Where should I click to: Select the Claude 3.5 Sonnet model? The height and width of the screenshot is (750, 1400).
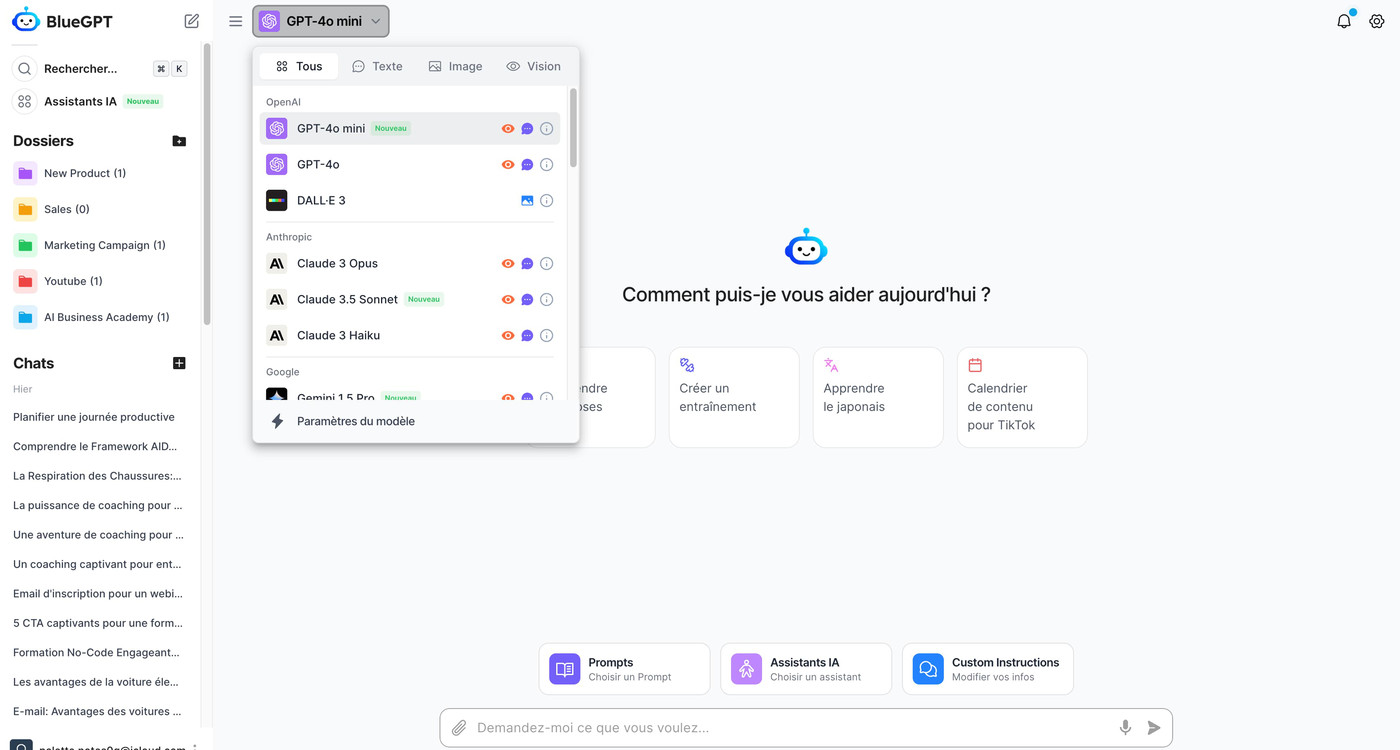346,299
